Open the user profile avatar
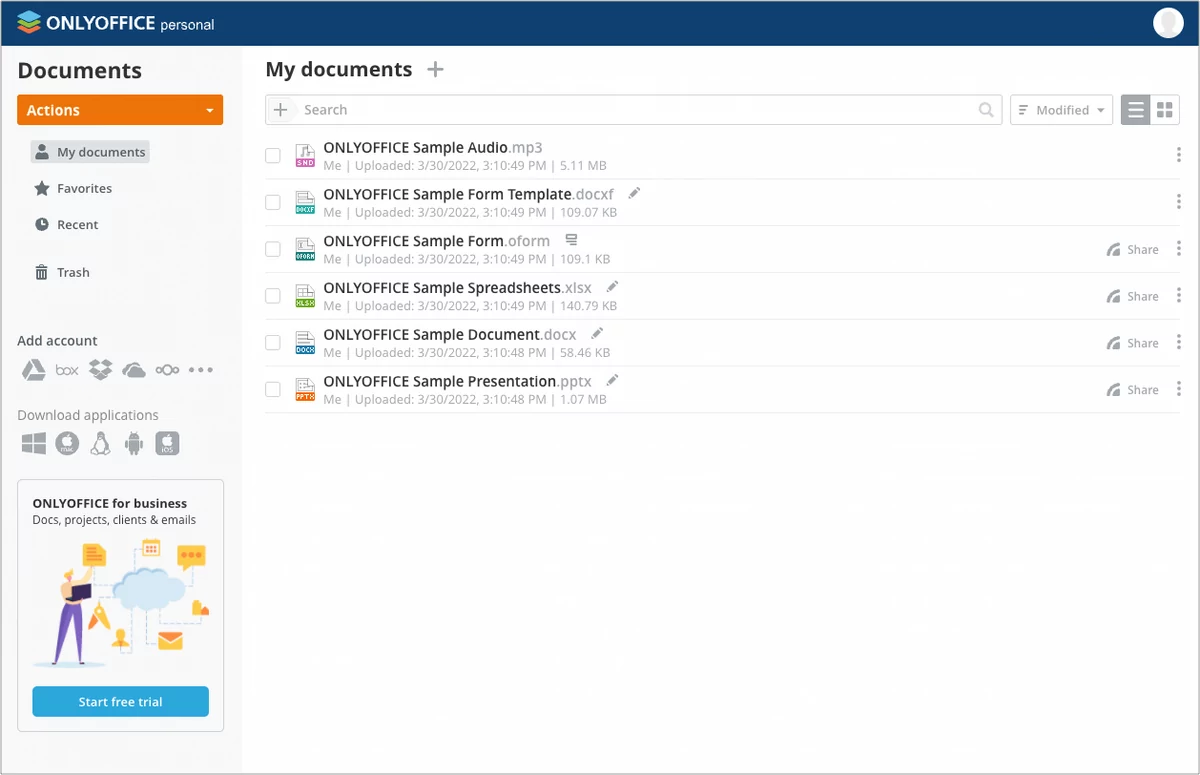 click(x=1168, y=22)
